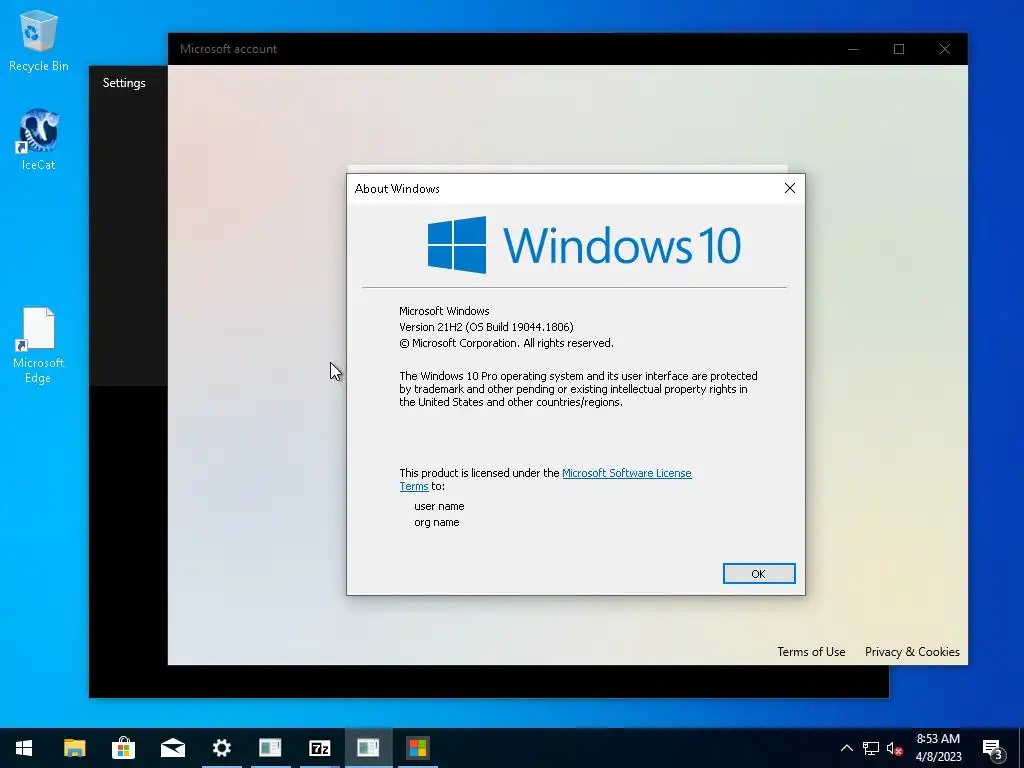Click the 'org name' licensee text

[437, 522]
